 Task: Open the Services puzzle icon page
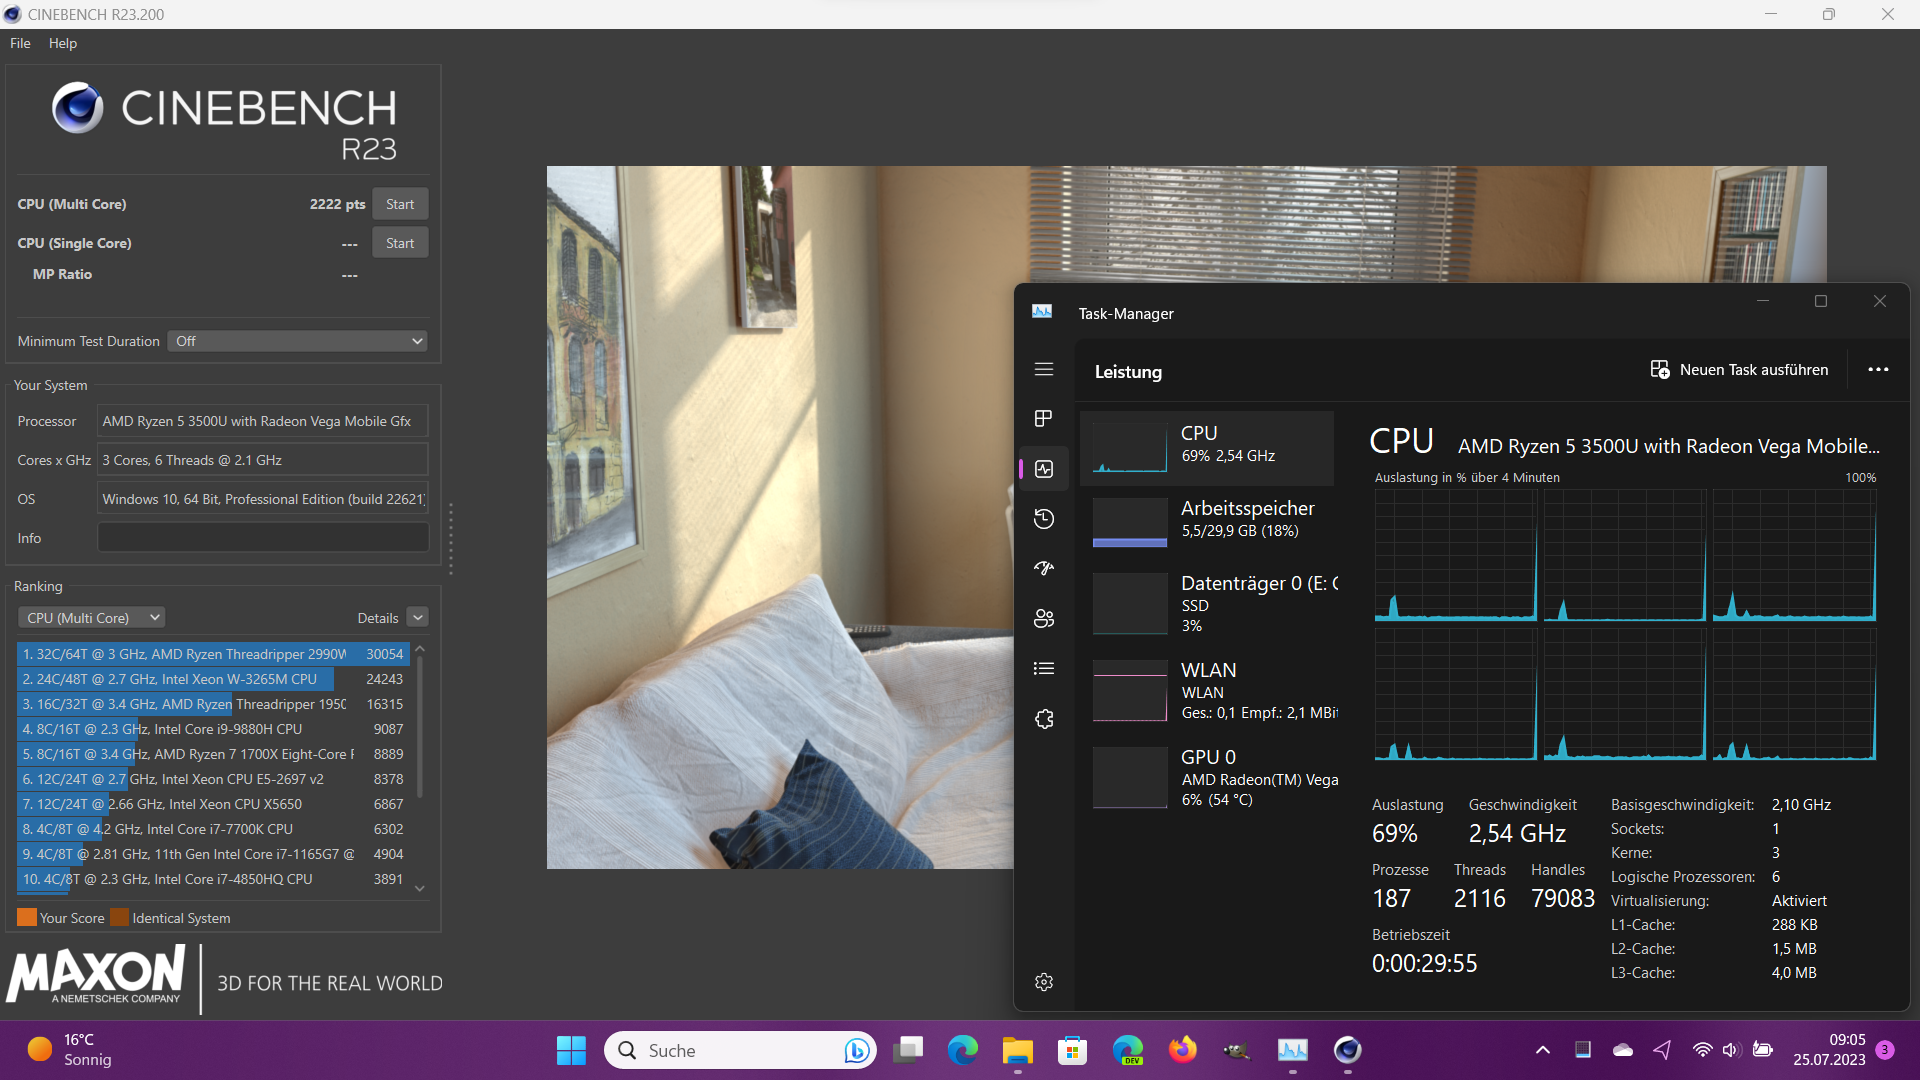pos(1044,719)
